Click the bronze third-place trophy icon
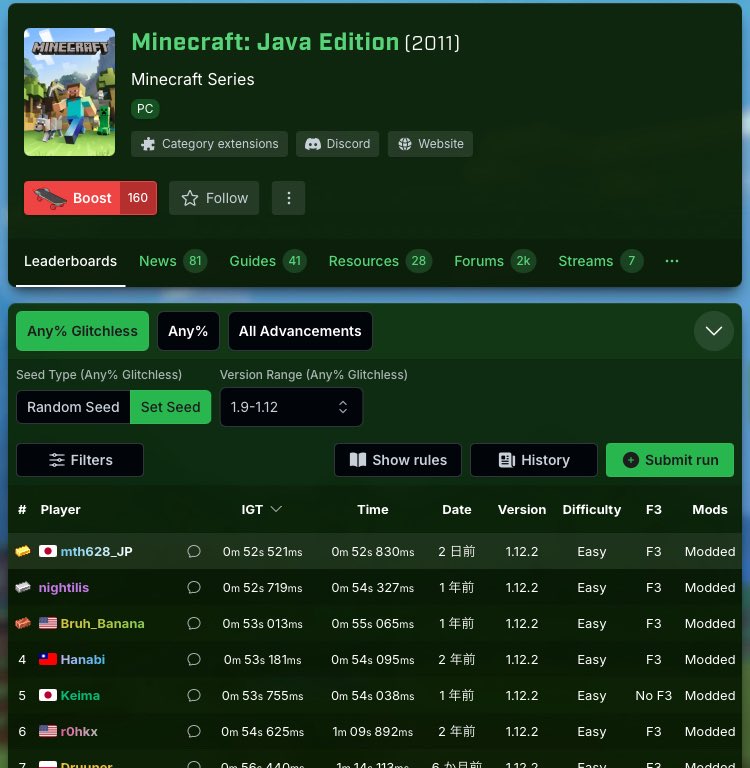The width and height of the screenshot is (750, 768). [23, 624]
